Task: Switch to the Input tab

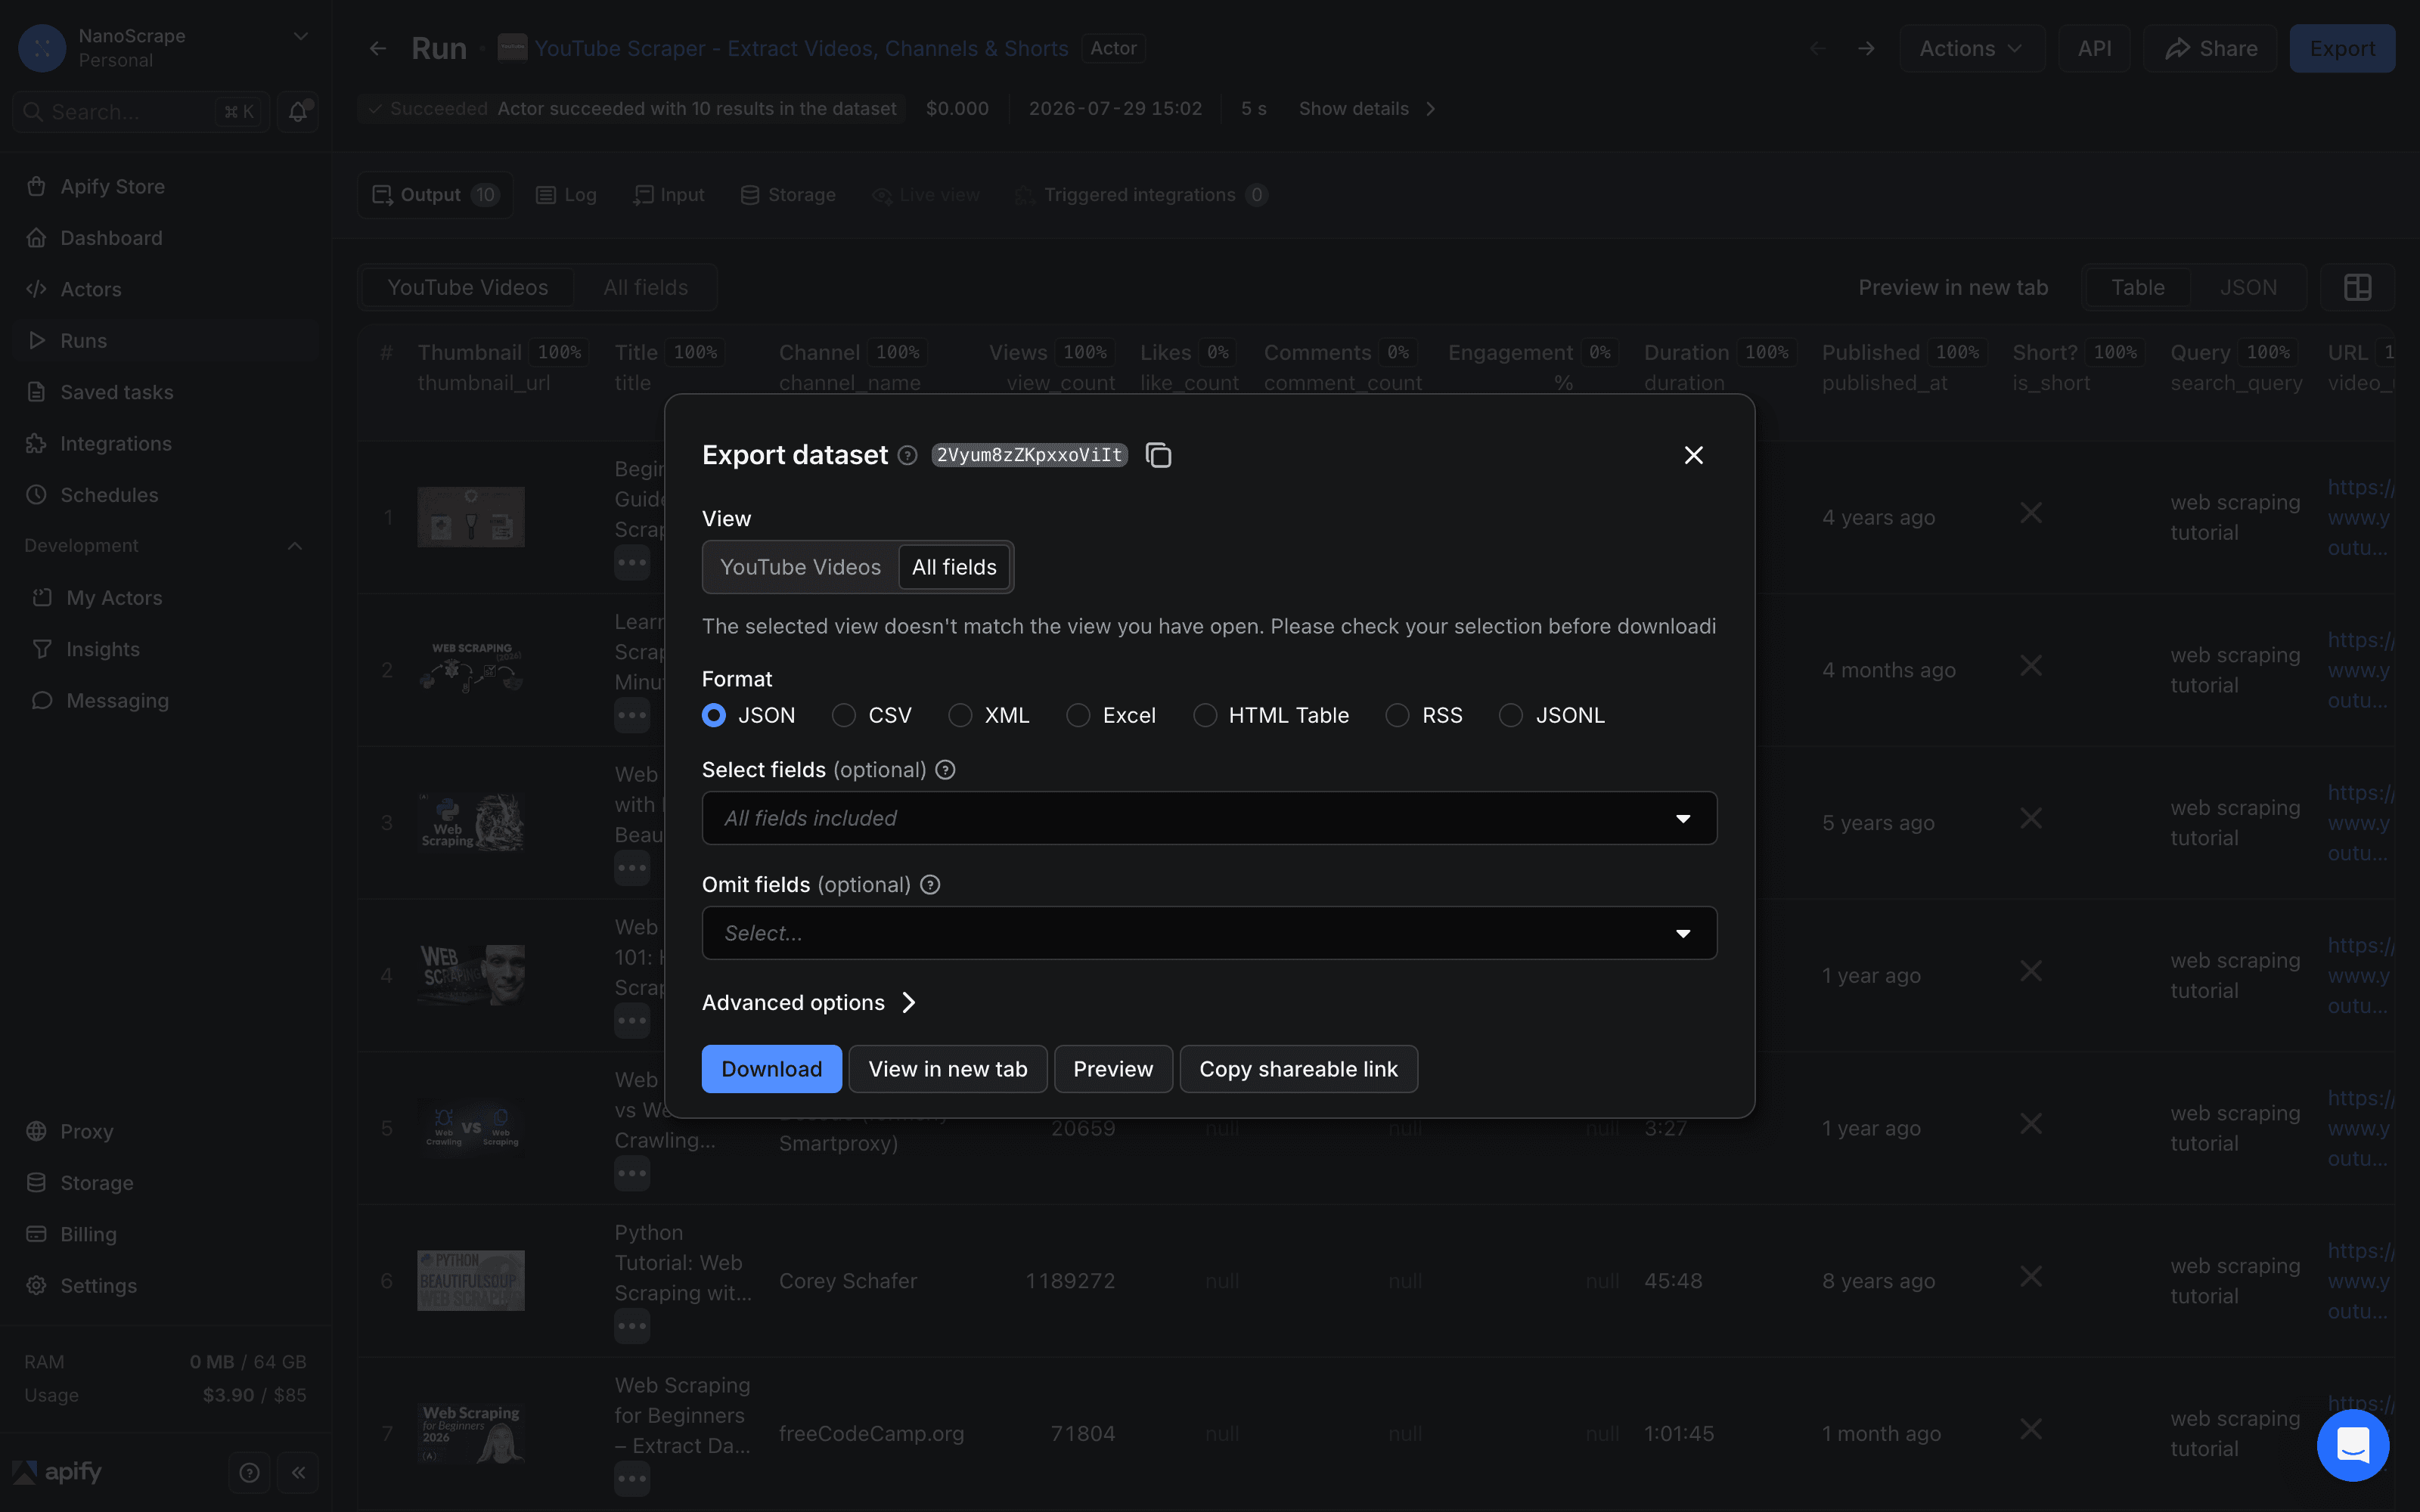Action: point(668,195)
